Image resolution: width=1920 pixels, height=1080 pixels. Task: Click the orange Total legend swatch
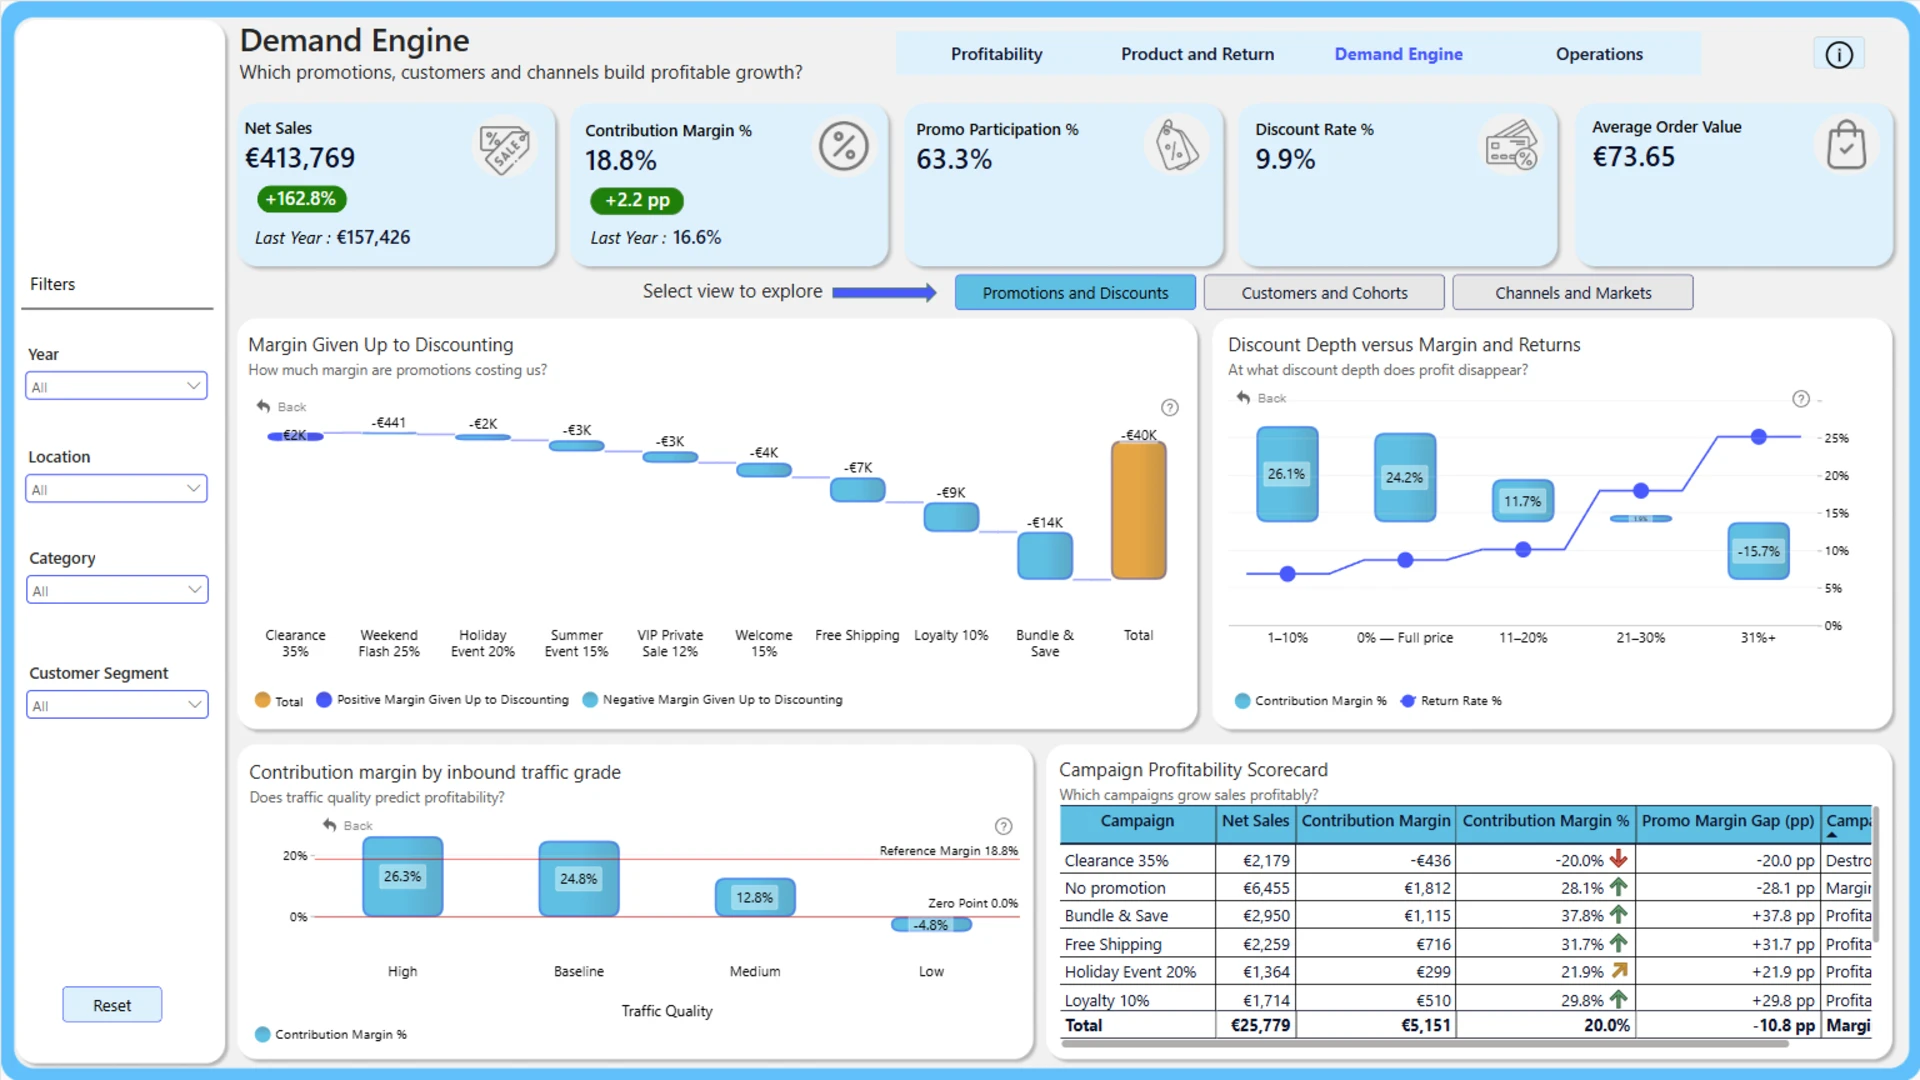click(262, 700)
